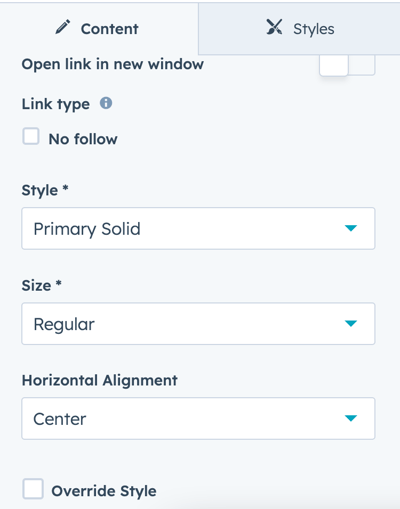Viewport: 400px width, 509px height.
Task: Toggle Open link in new window switch
Action: point(347,65)
